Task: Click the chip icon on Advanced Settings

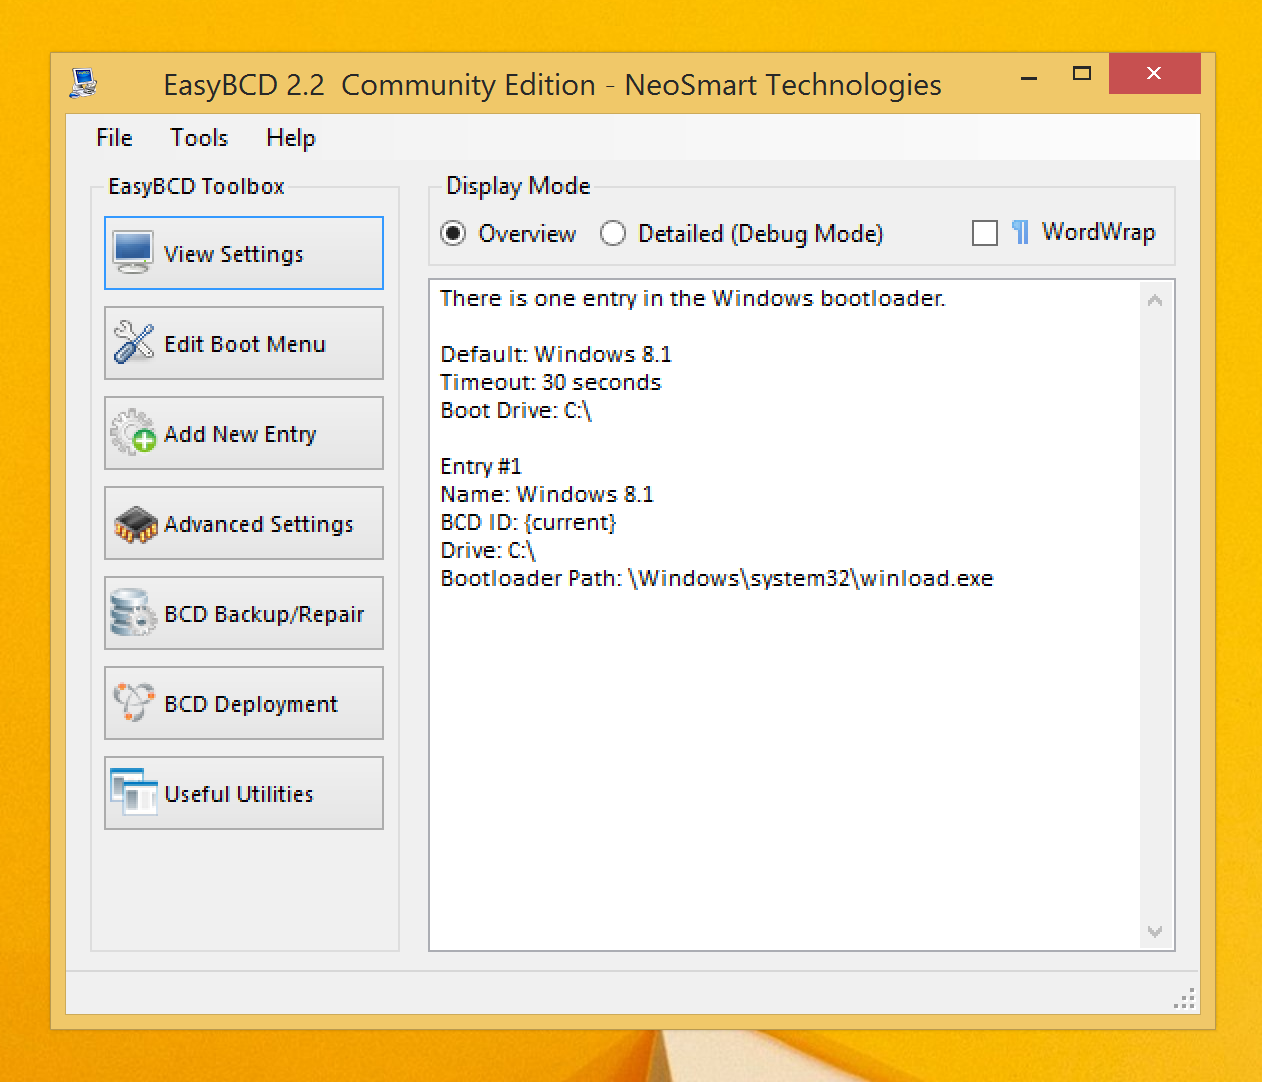Action: click(x=135, y=524)
